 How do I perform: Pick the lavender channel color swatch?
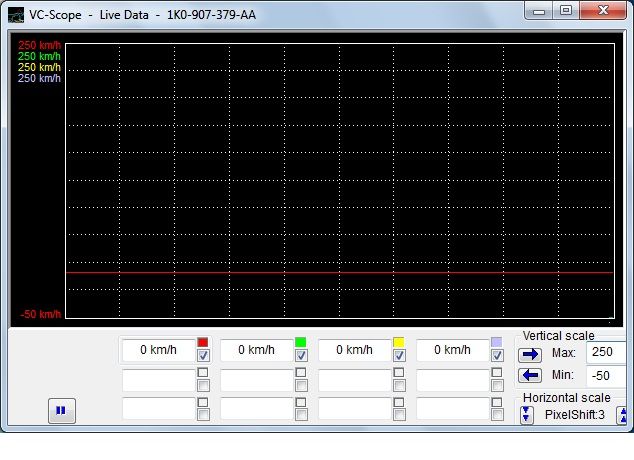click(497, 342)
